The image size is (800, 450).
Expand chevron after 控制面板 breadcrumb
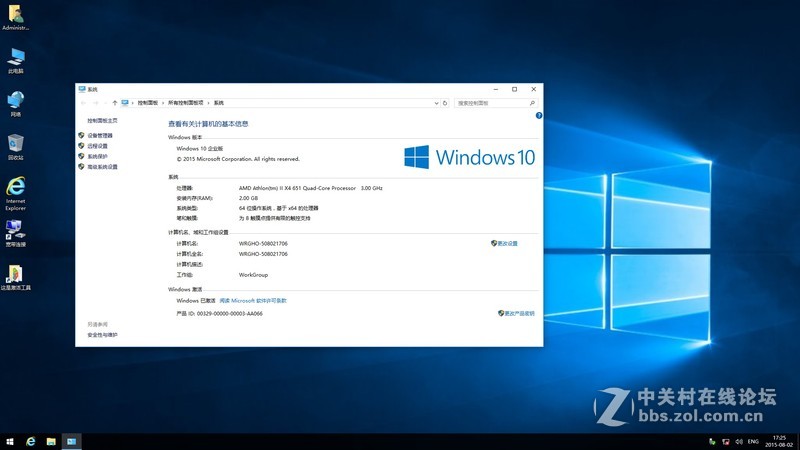click(x=163, y=103)
